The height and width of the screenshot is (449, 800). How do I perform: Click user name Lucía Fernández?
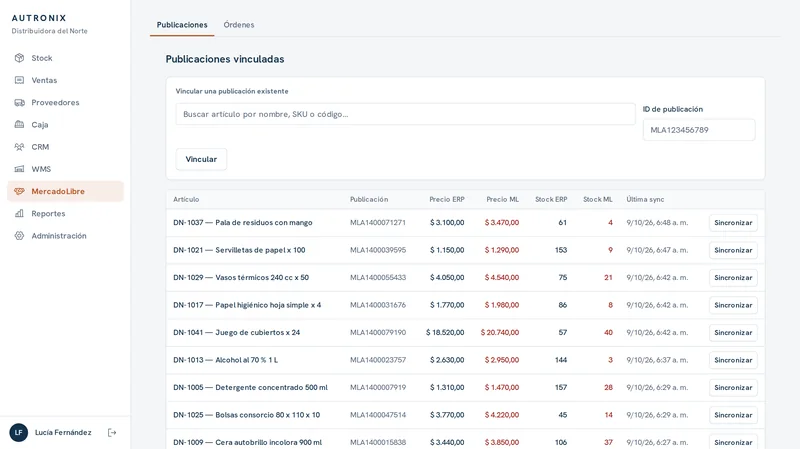pyautogui.click(x=63, y=433)
